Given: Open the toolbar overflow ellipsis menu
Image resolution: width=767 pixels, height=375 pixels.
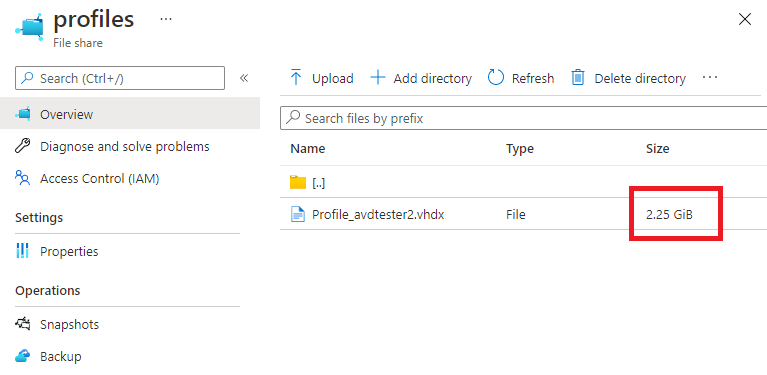Looking at the screenshot, I should point(709,78).
